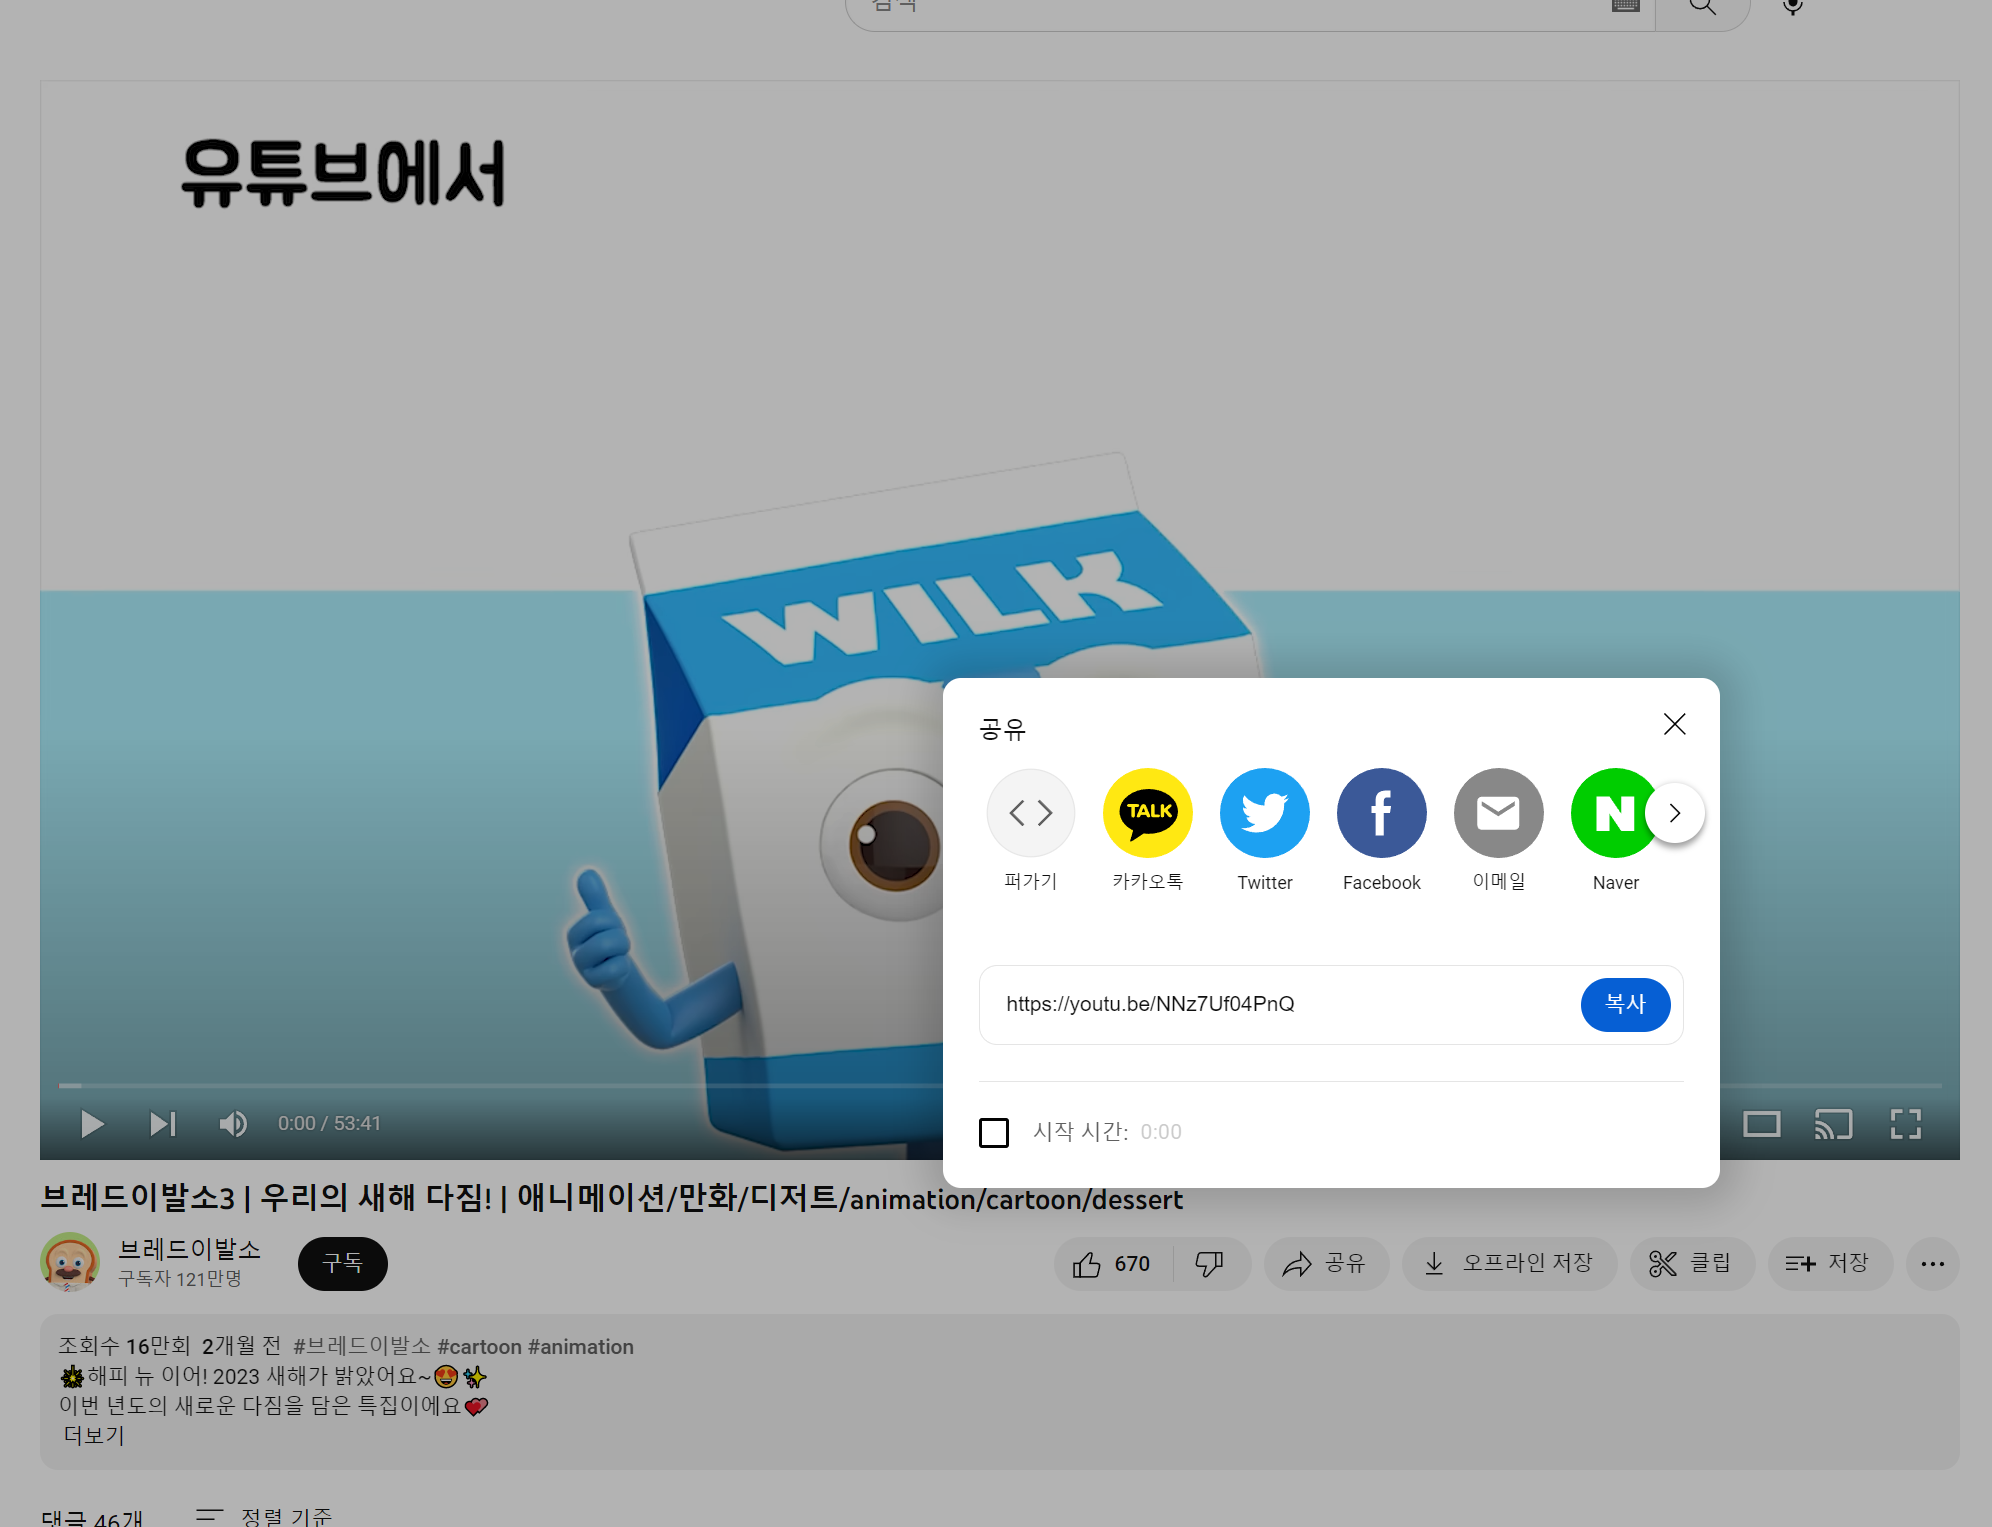Share the video via email (이메일)
This screenshot has width=1992, height=1527.
(1498, 813)
